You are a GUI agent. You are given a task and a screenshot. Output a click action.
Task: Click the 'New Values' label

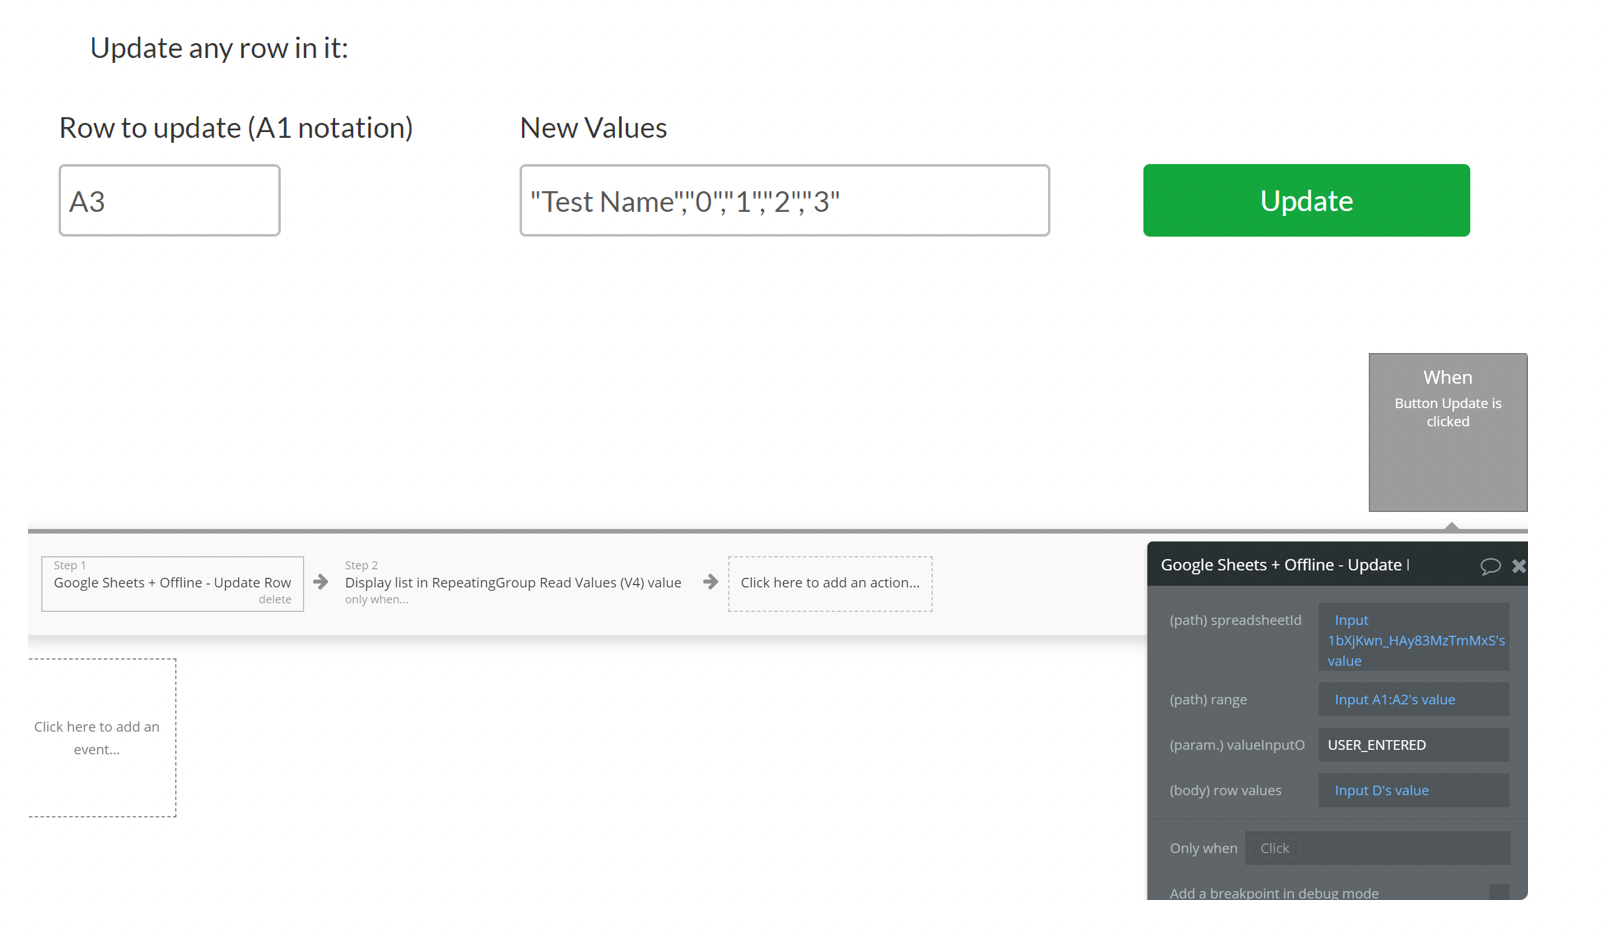click(x=593, y=128)
